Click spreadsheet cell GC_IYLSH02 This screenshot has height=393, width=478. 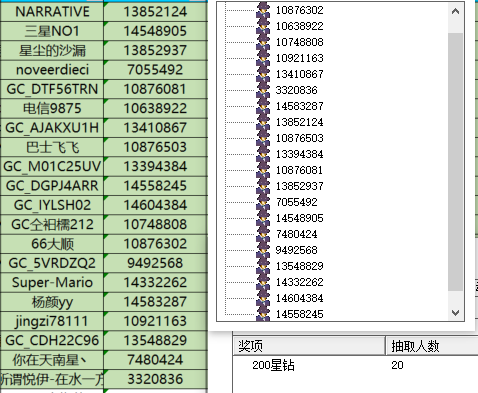point(52,205)
